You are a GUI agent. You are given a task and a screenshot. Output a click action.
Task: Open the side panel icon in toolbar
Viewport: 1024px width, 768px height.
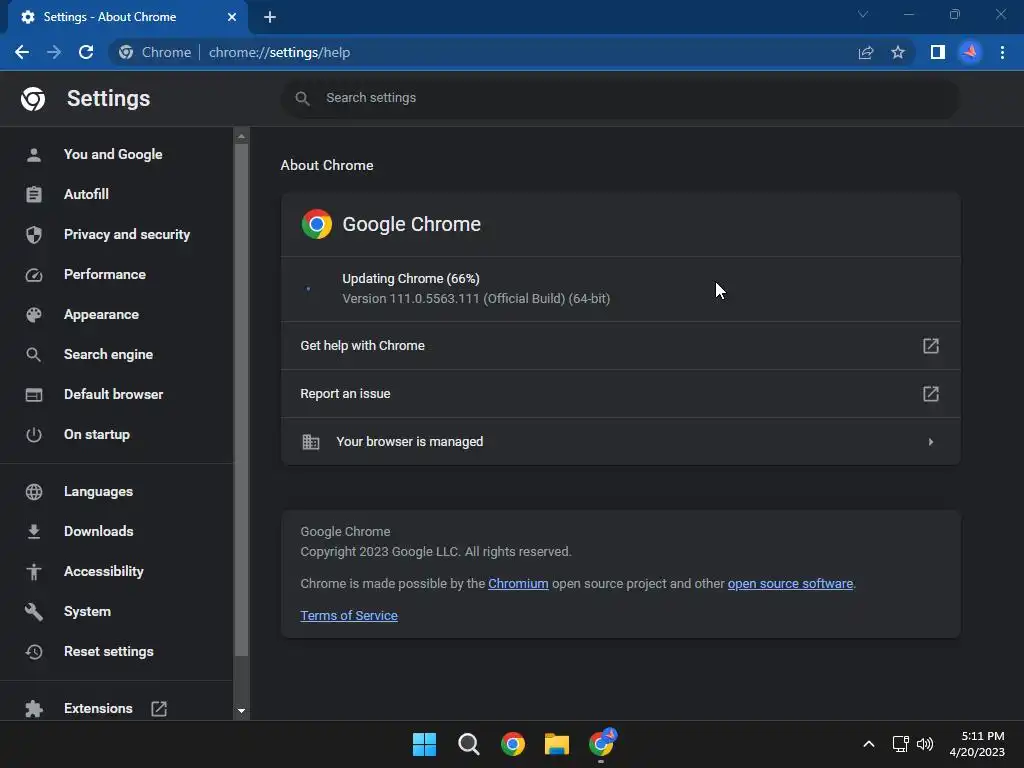(938, 52)
